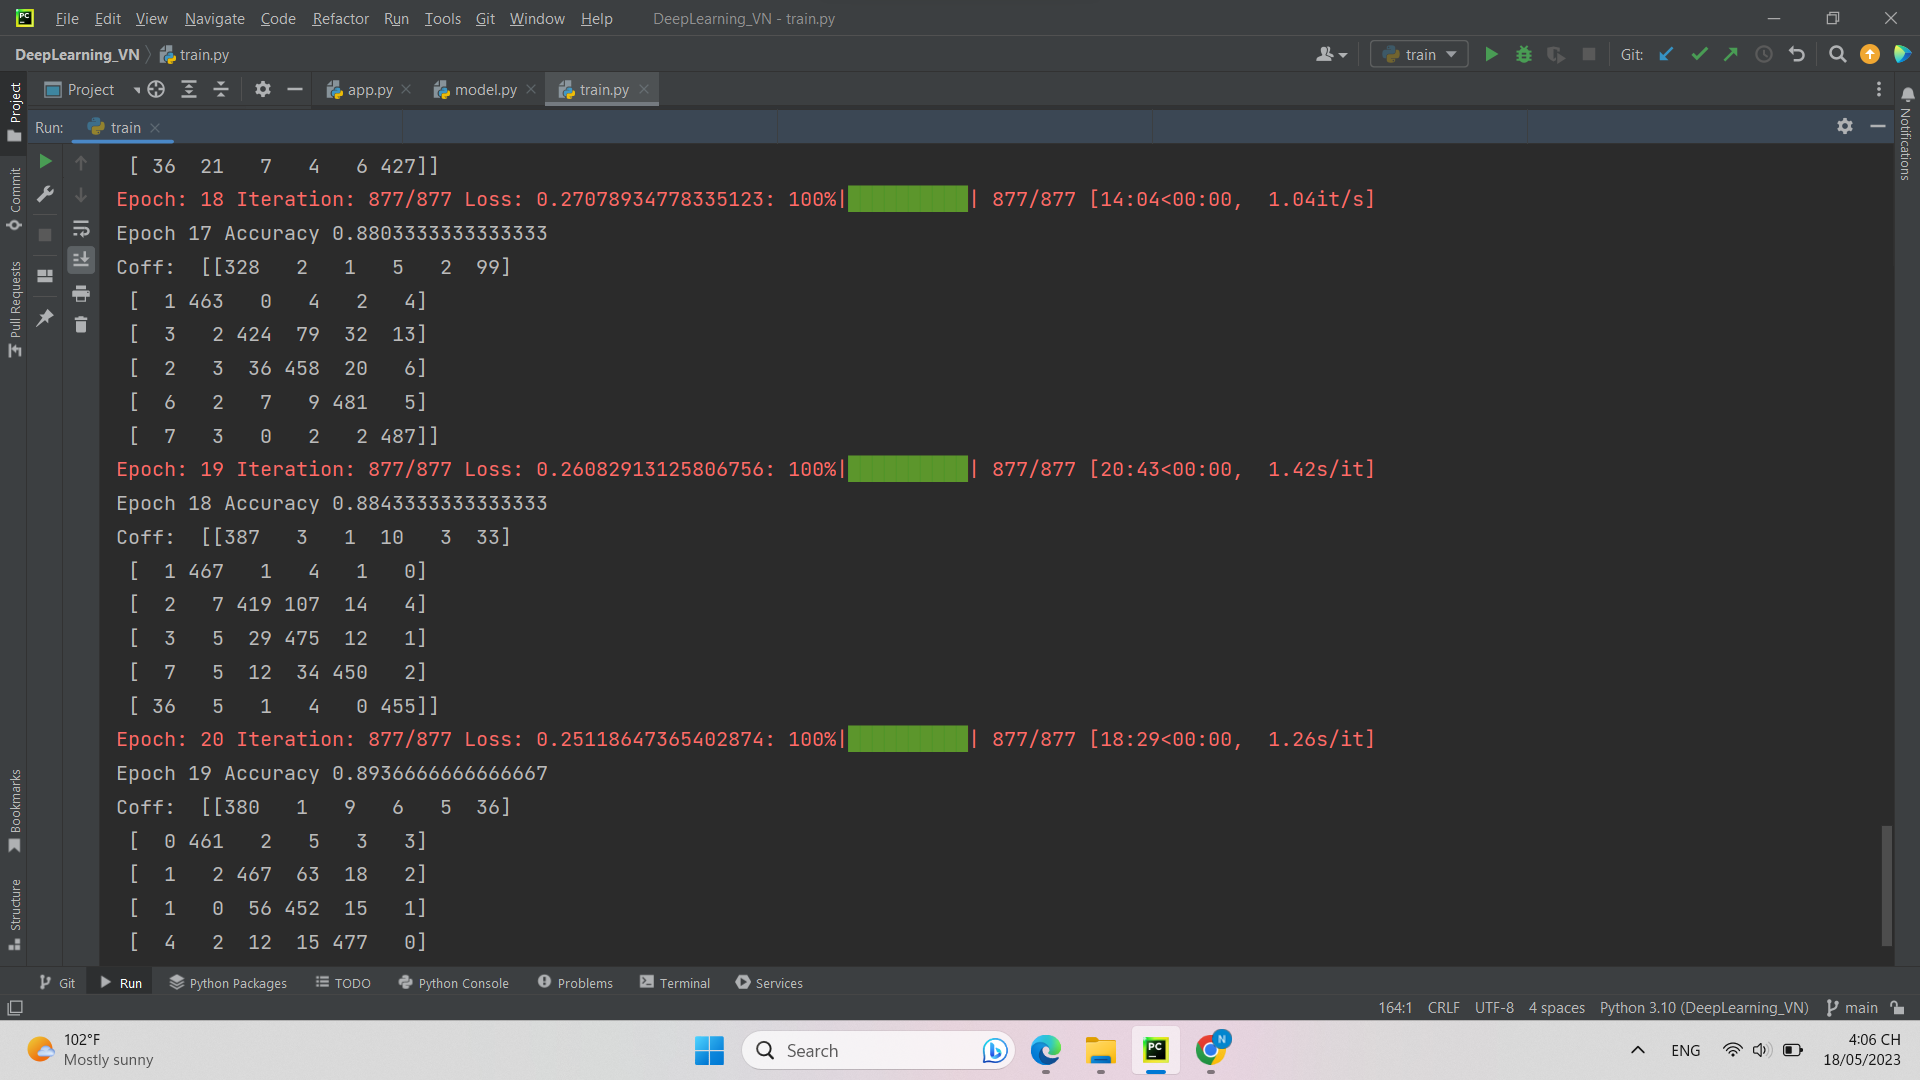The height and width of the screenshot is (1080, 1920).
Task: Click the Windows taskbar search box
Action: coord(870,1050)
